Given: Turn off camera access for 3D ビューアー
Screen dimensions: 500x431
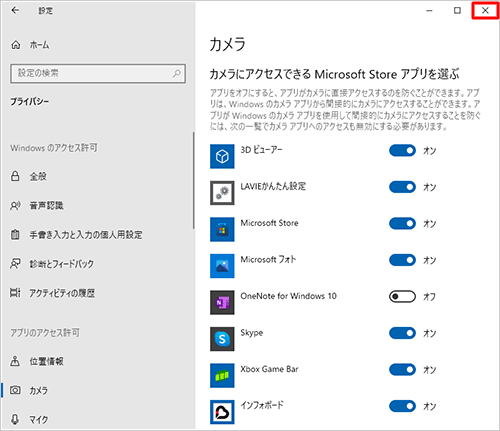Looking at the screenshot, I should click(402, 150).
